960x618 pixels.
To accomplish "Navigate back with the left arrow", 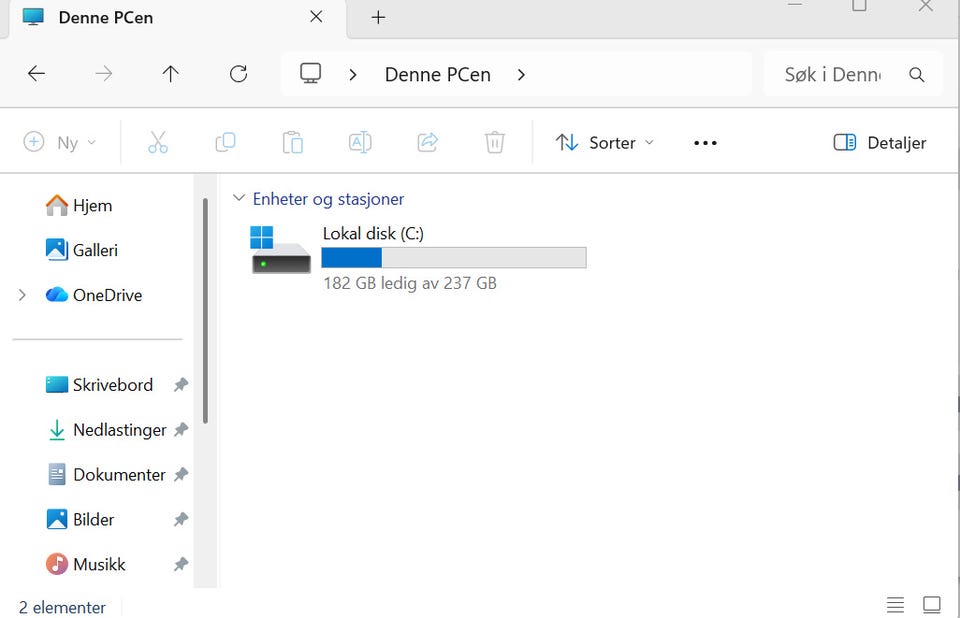I will click(x=37, y=74).
